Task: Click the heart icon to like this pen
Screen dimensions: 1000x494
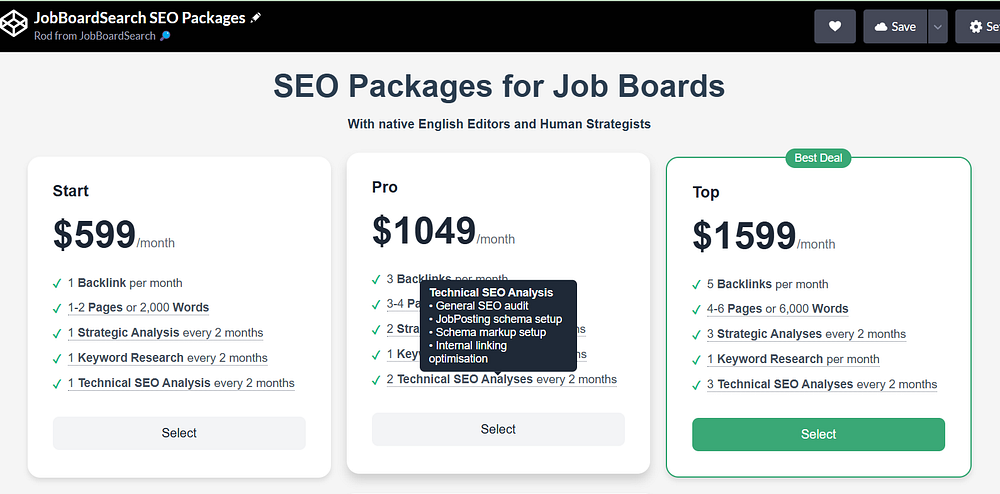Action: tap(835, 27)
